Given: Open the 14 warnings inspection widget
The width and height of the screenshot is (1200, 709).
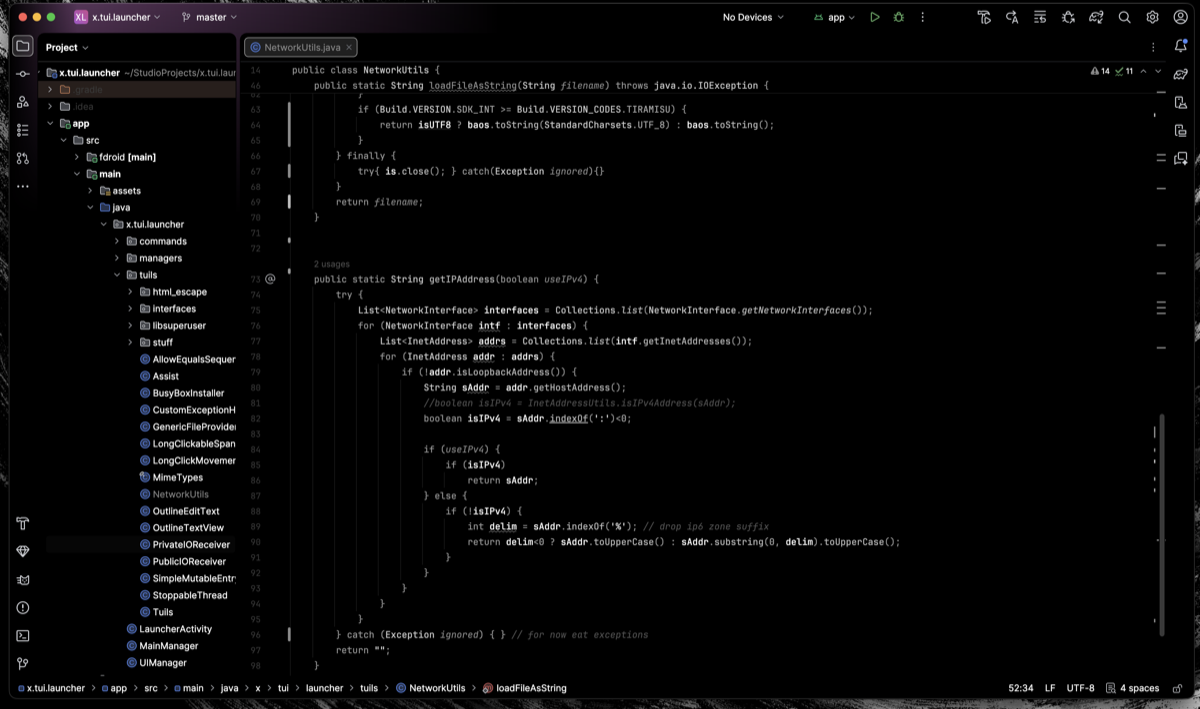Looking at the screenshot, I should coord(1100,71).
